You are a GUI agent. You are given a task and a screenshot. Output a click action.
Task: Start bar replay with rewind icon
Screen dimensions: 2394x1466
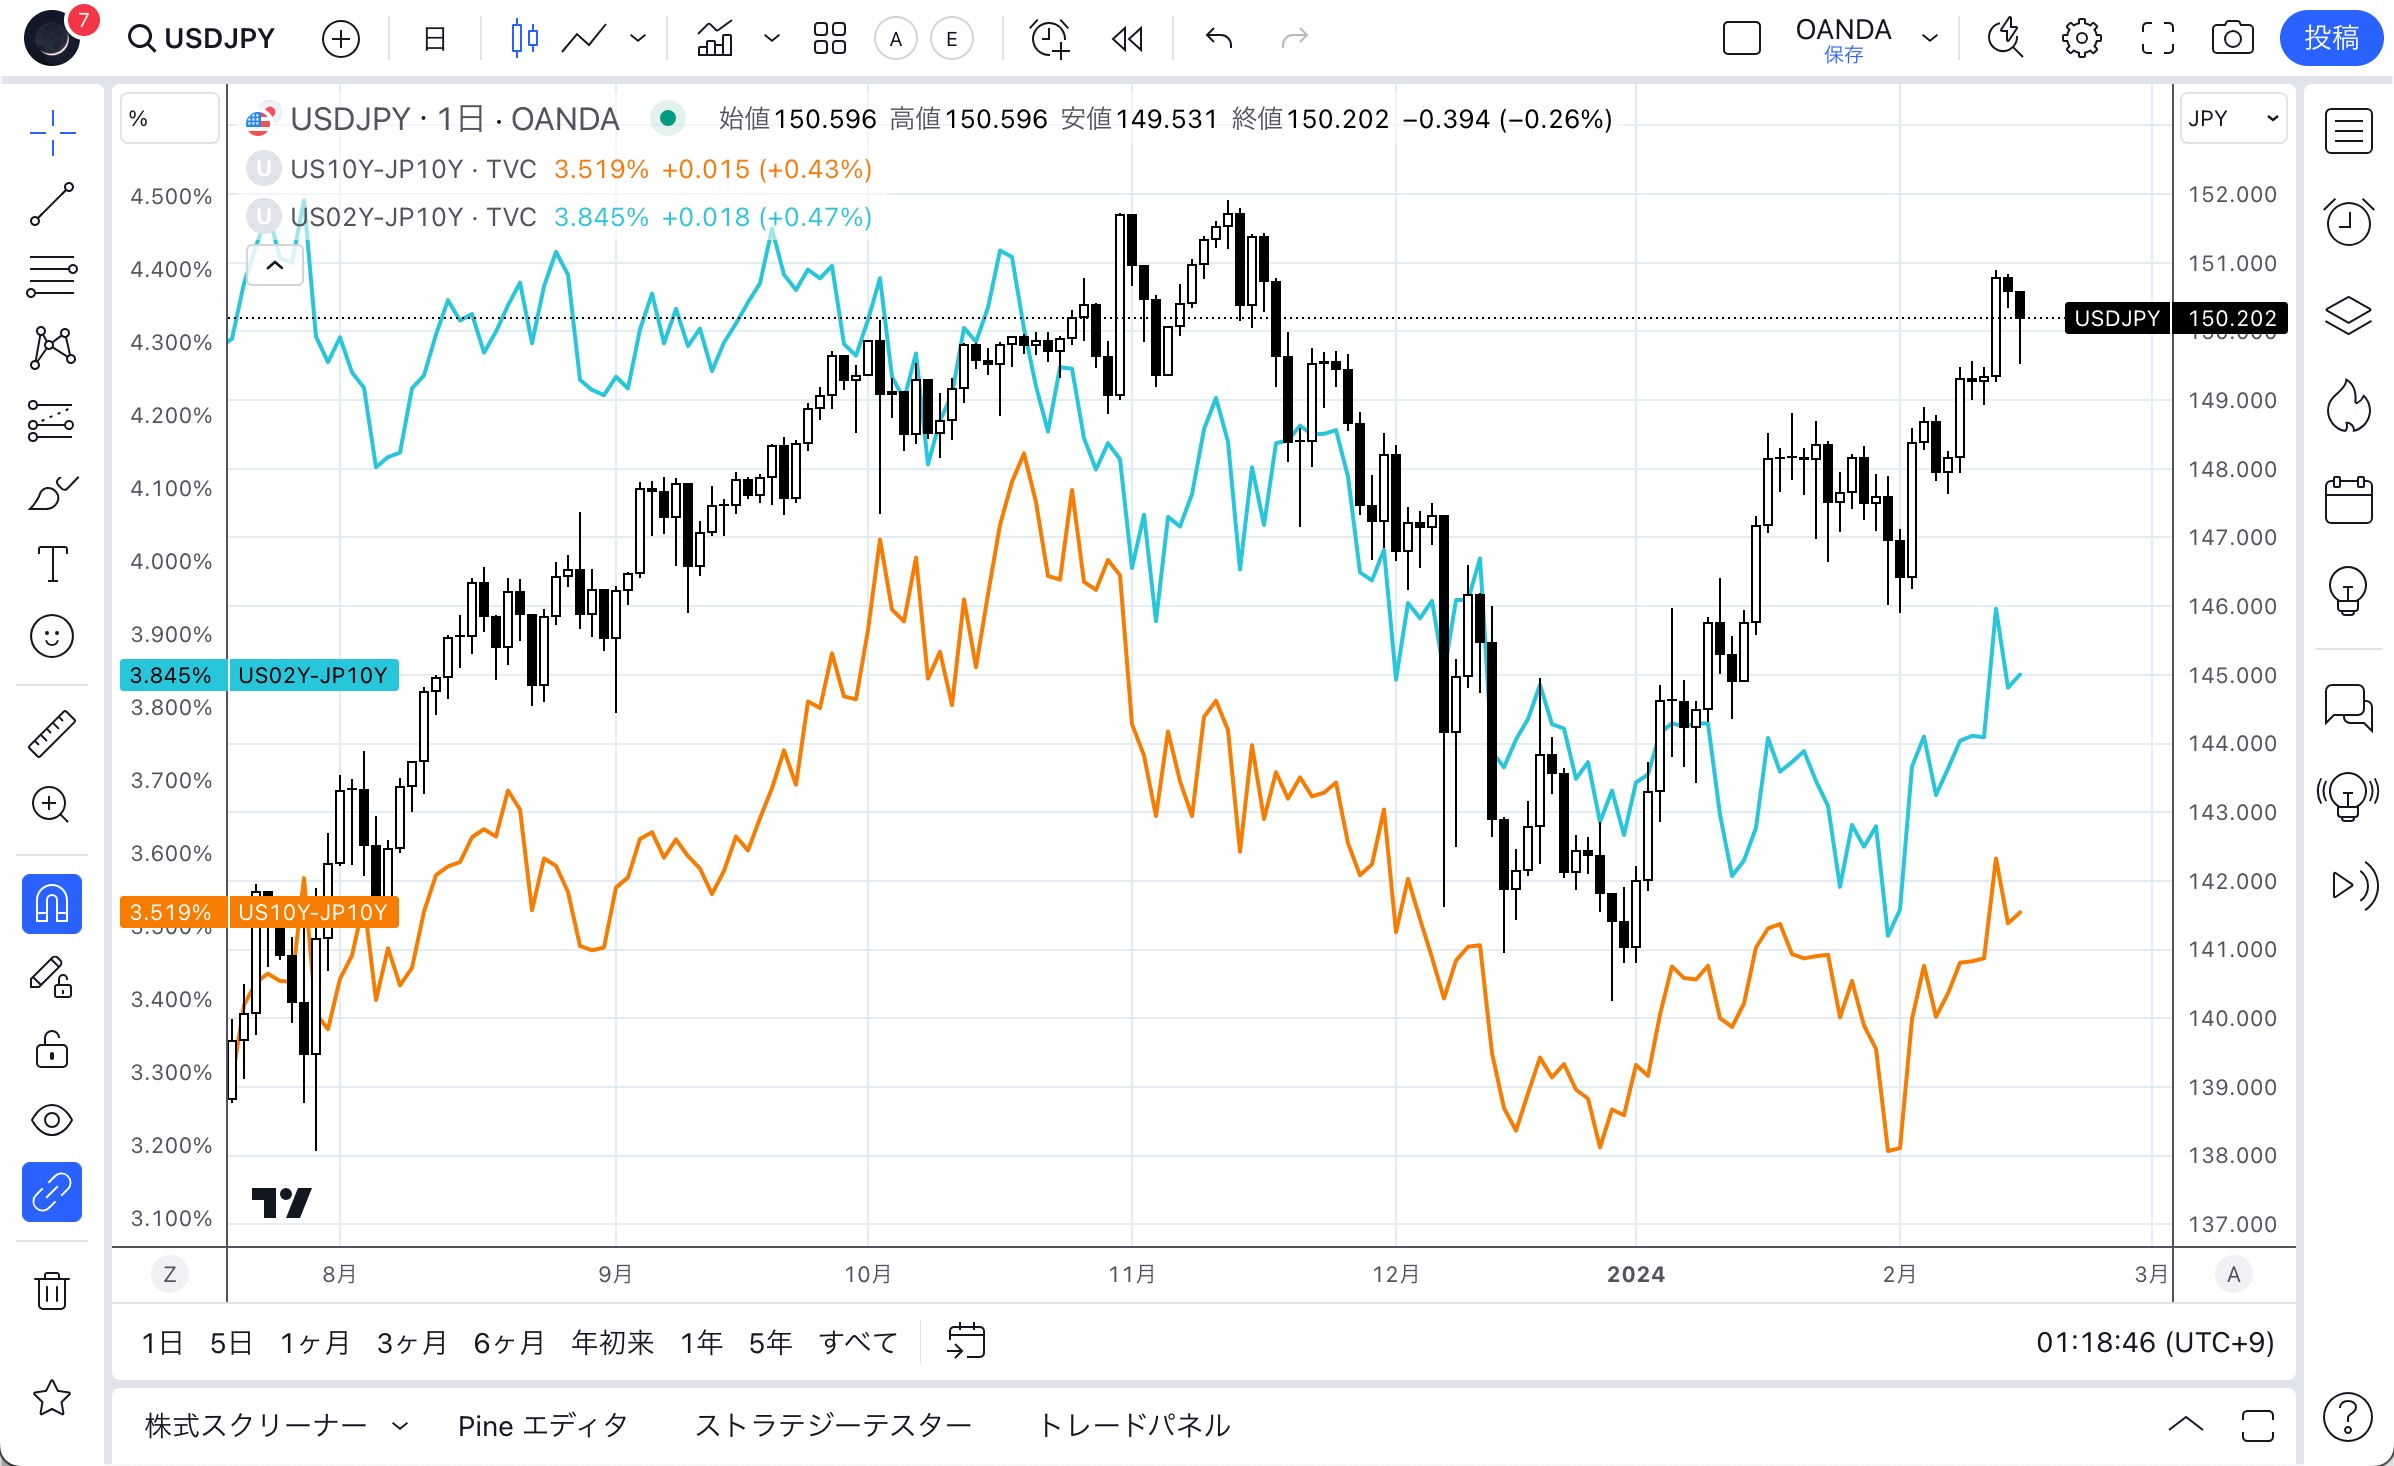[x=1128, y=39]
